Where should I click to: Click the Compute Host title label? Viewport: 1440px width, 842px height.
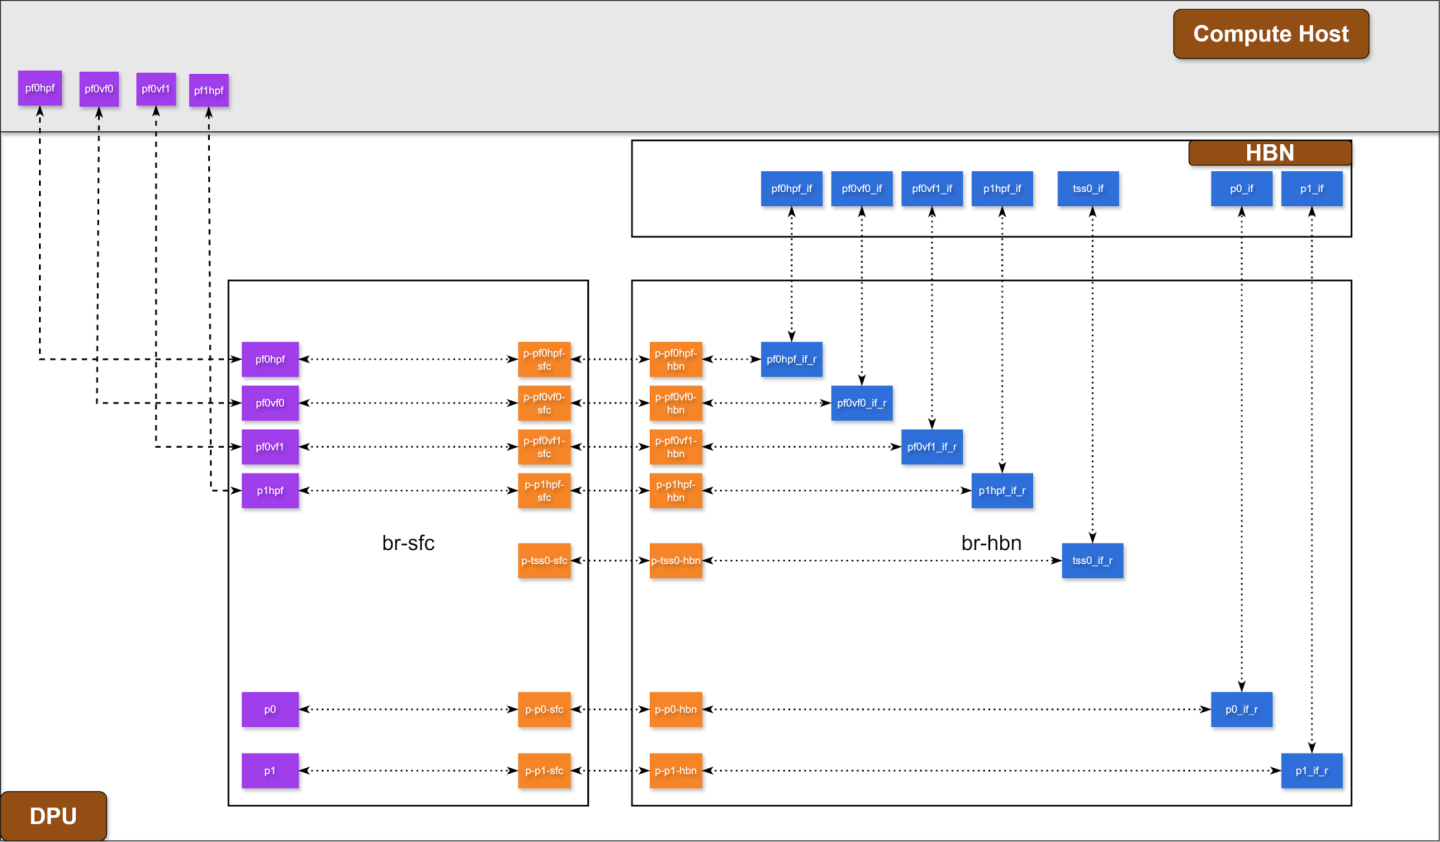point(1271,33)
